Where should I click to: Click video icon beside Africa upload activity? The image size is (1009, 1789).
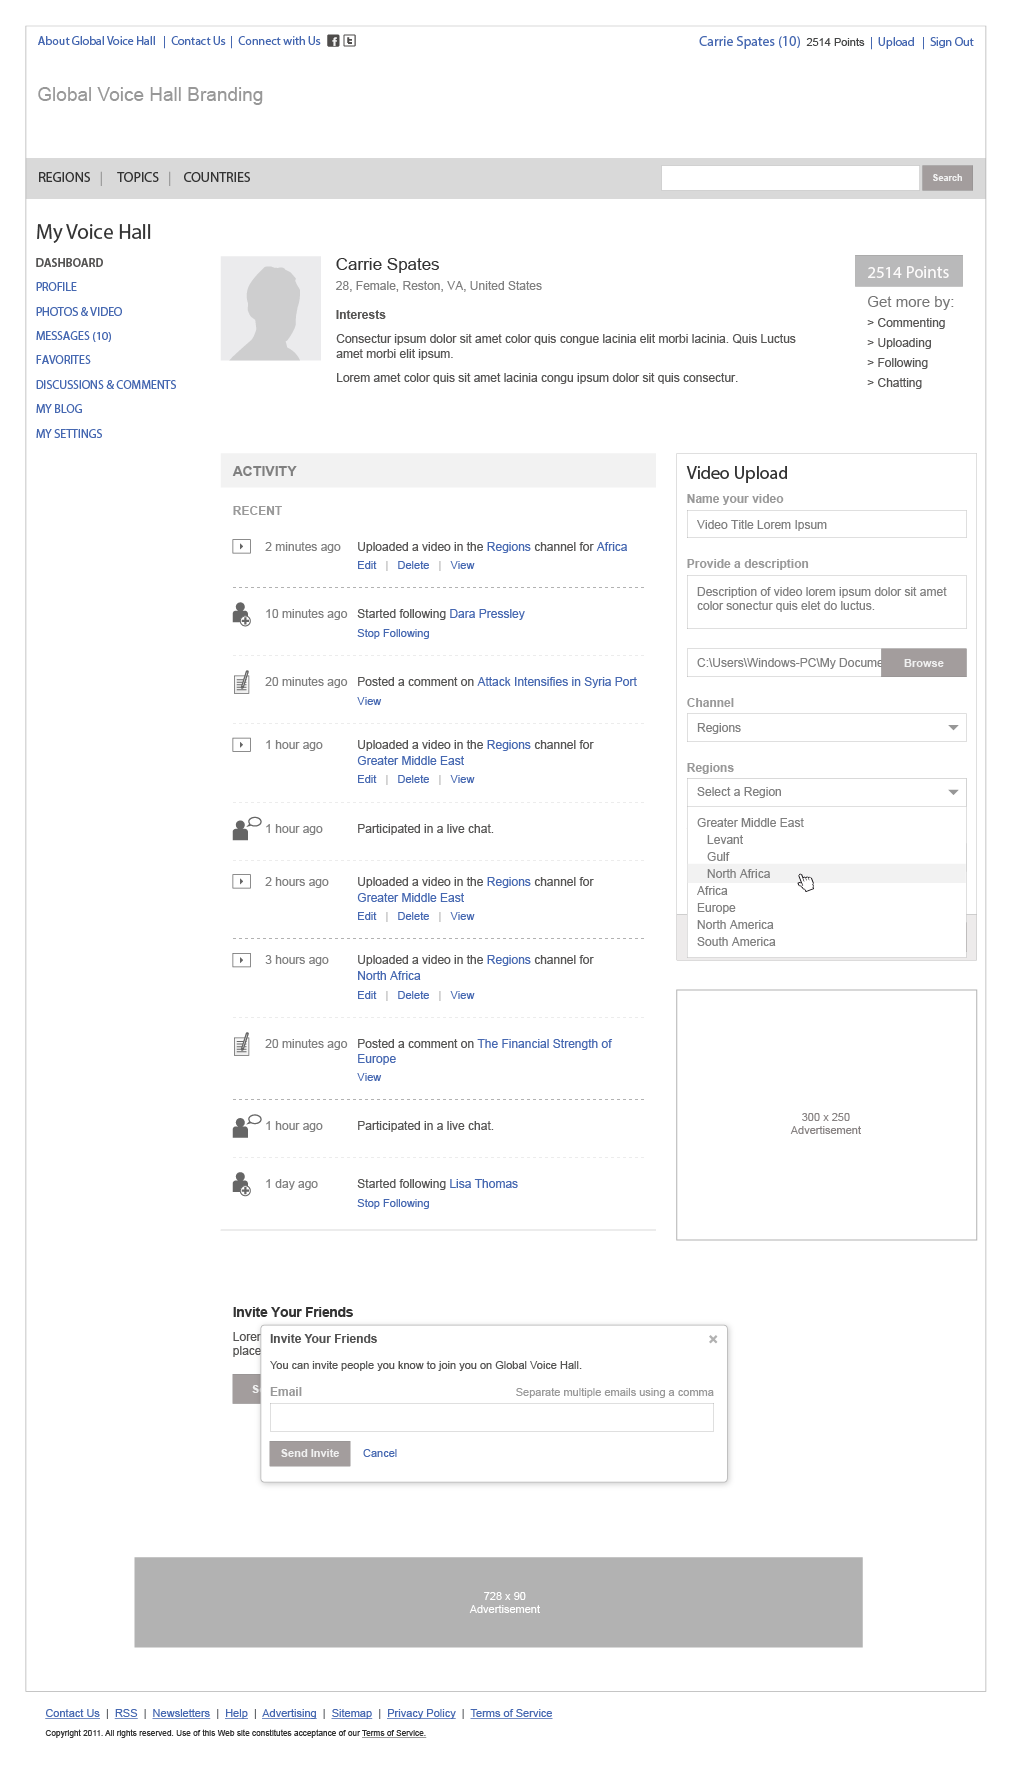pyautogui.click(x=241, y=547)
